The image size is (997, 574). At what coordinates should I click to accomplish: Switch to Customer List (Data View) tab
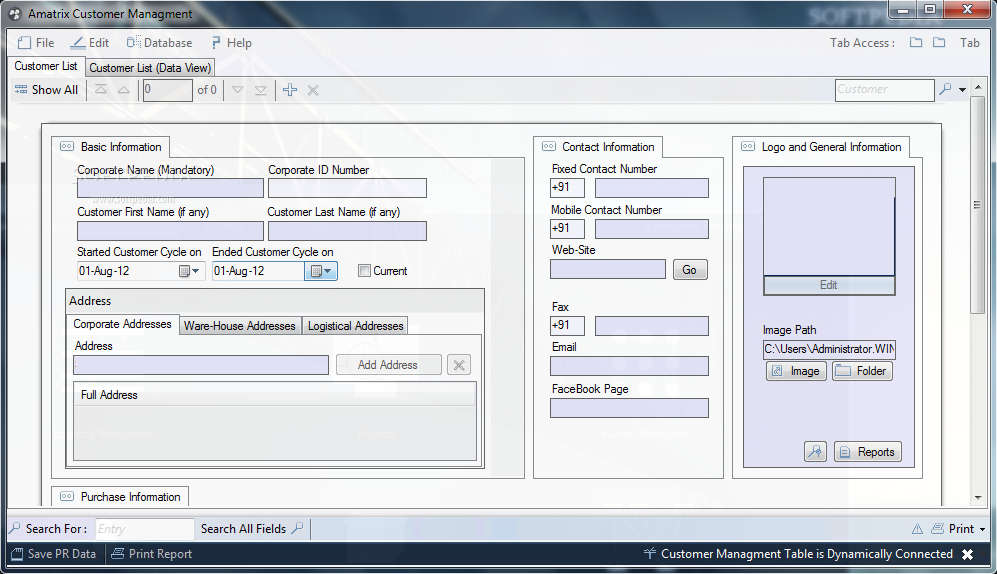pyautogui.click(x=149, y=68)
